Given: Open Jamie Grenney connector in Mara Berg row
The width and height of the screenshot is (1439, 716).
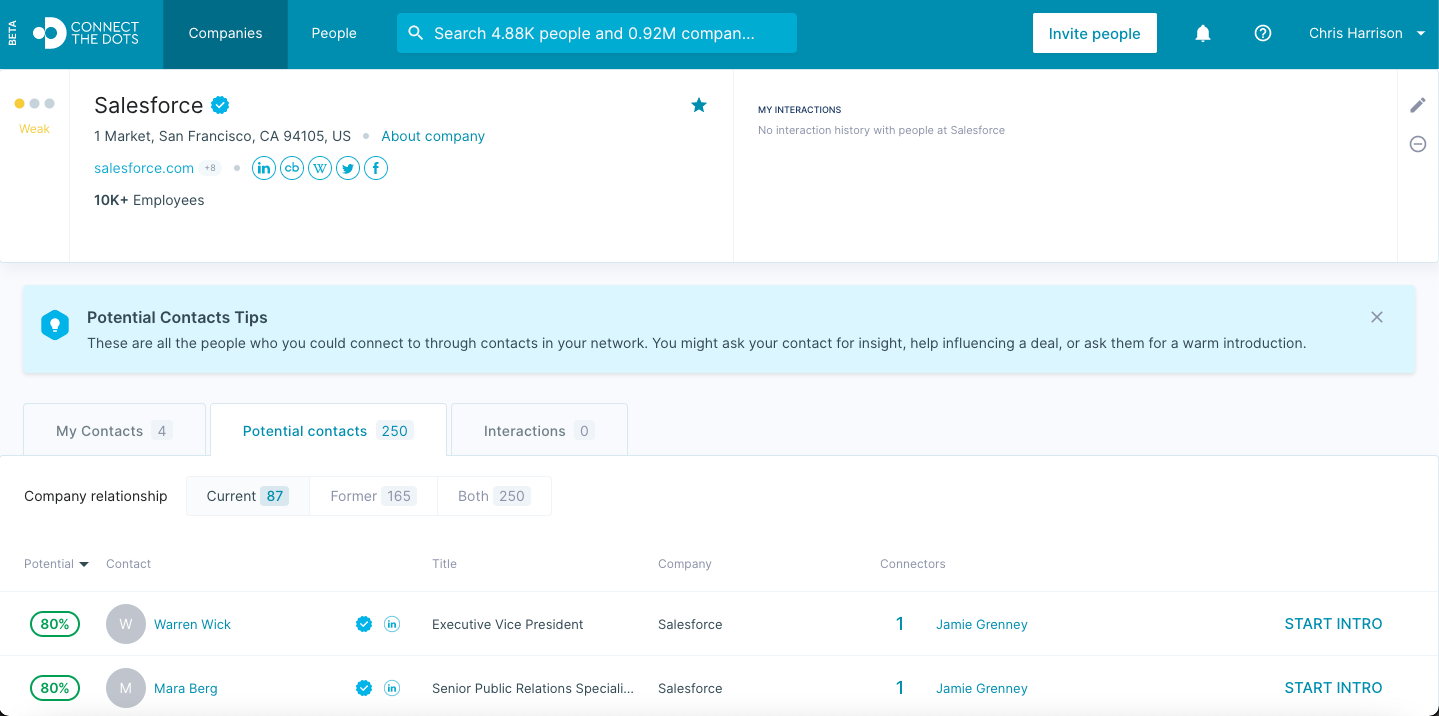Looking at the screenshot, I should click(982, 688).
